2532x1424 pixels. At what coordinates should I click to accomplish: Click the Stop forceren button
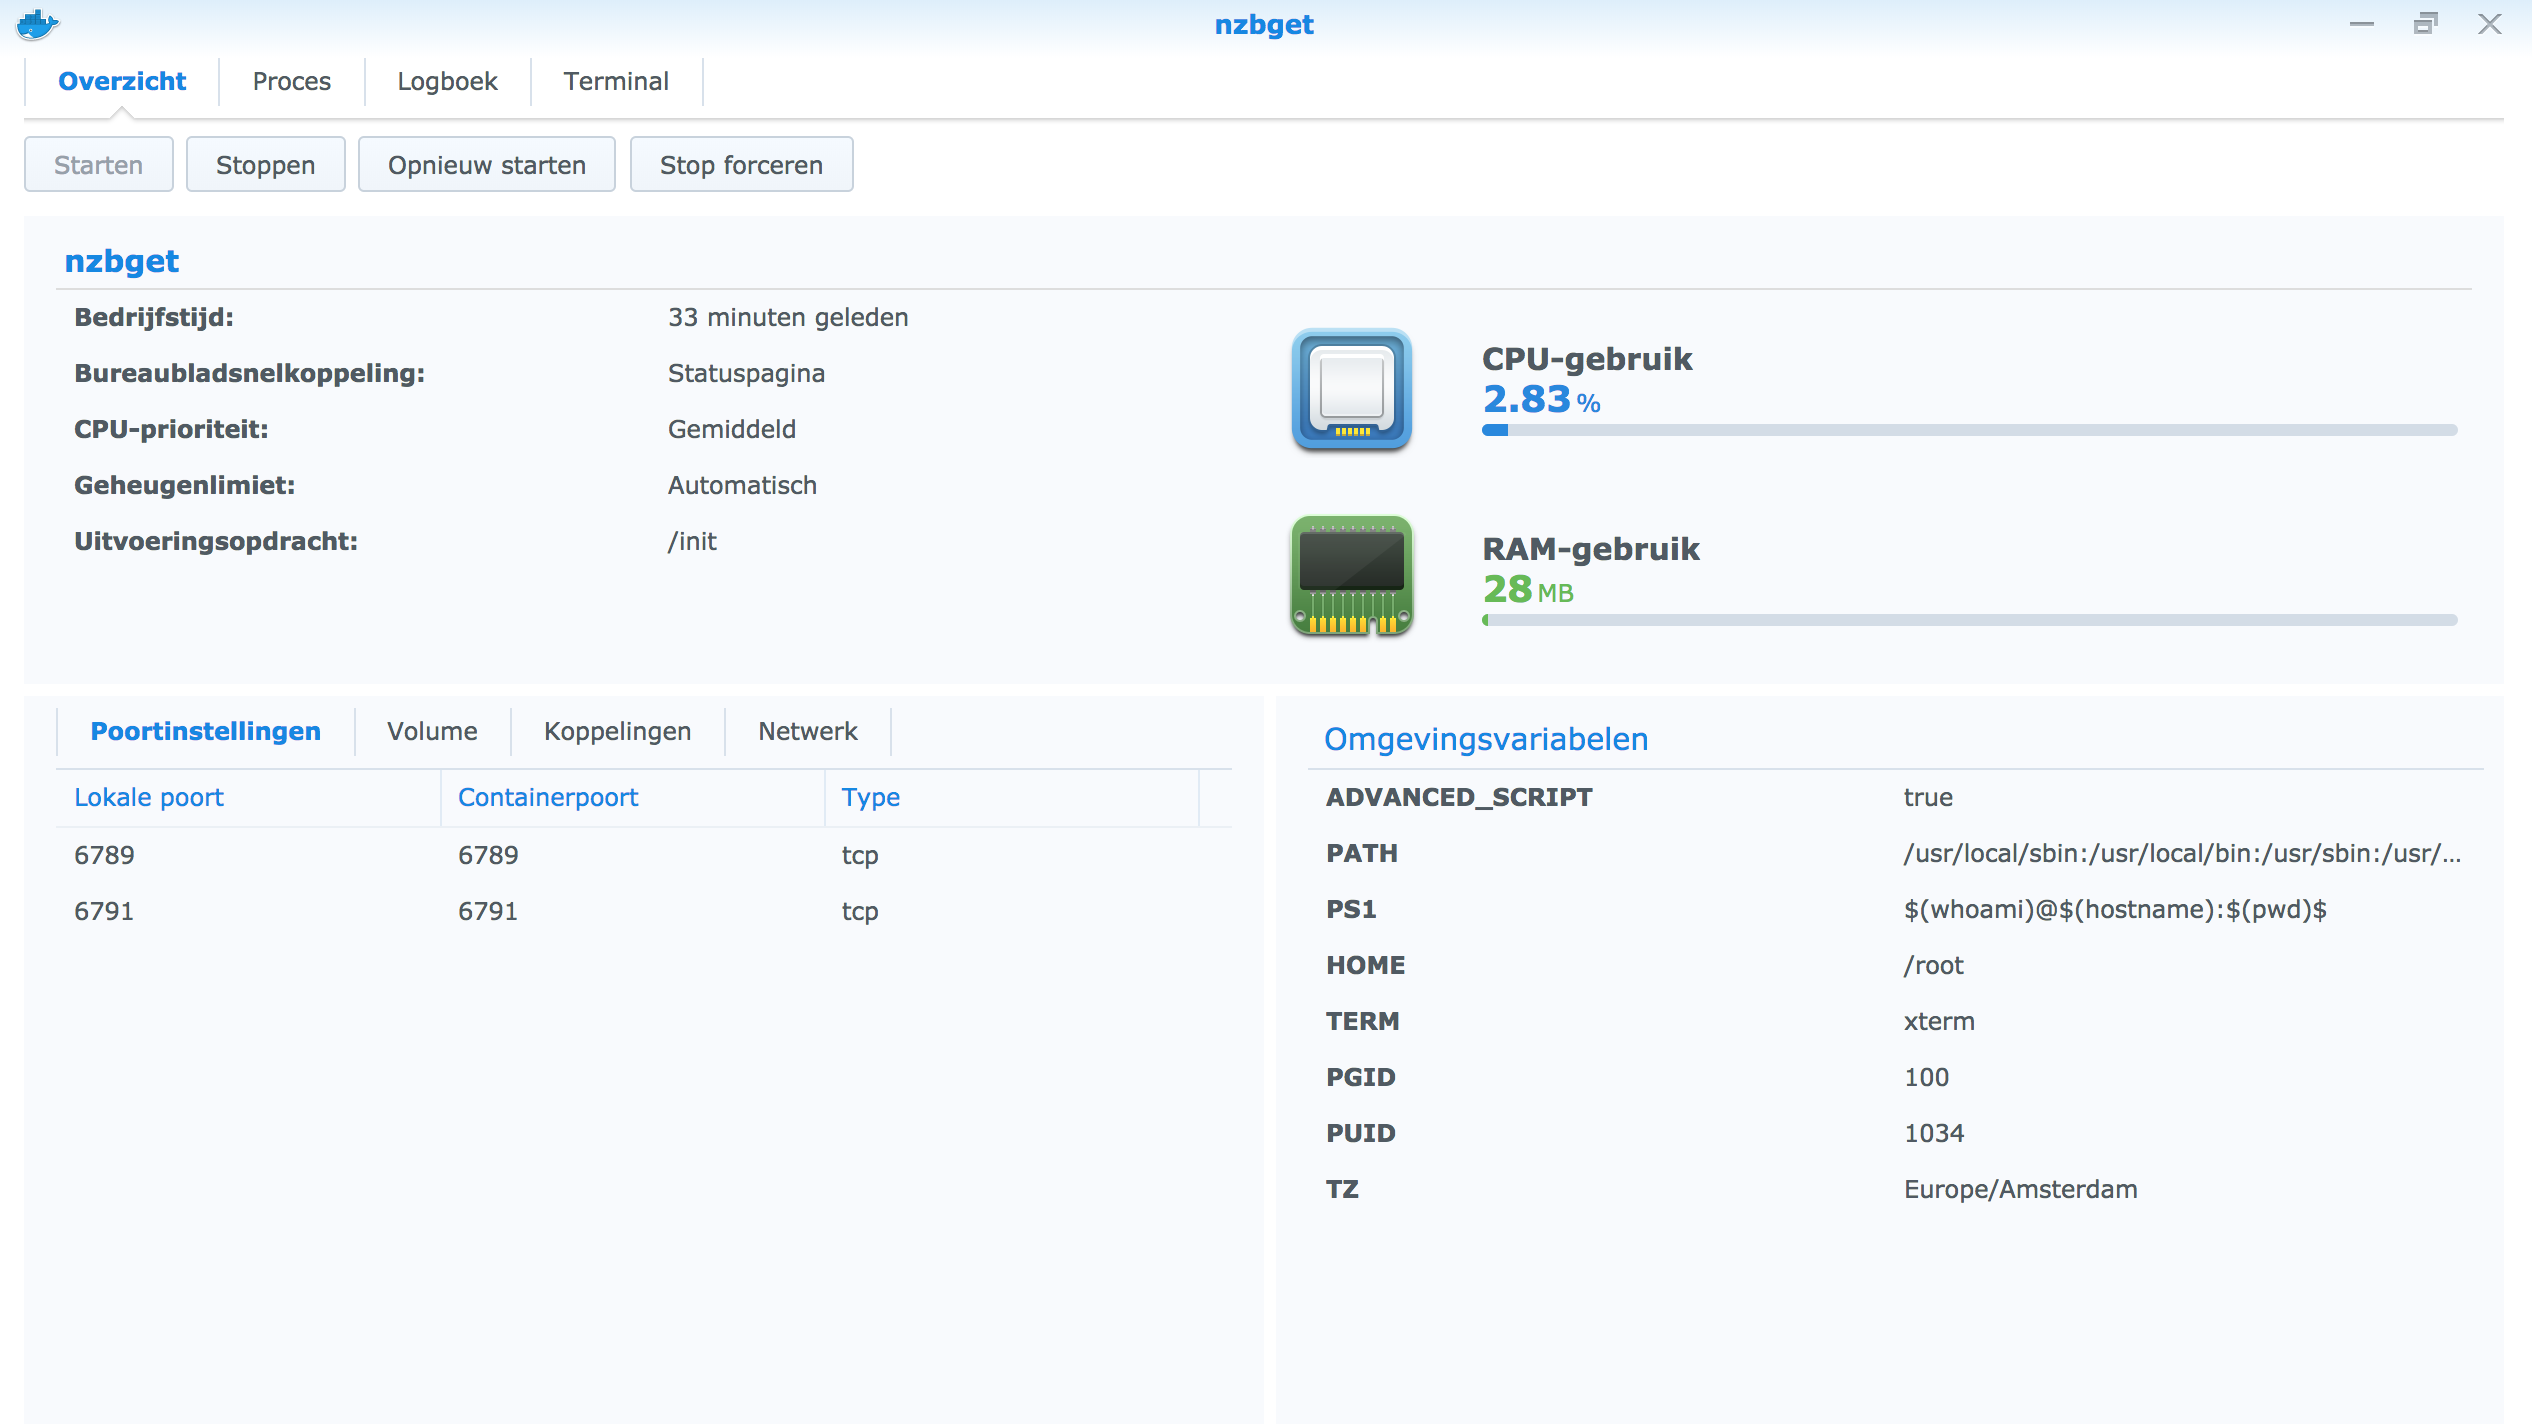tap(741, 164)
